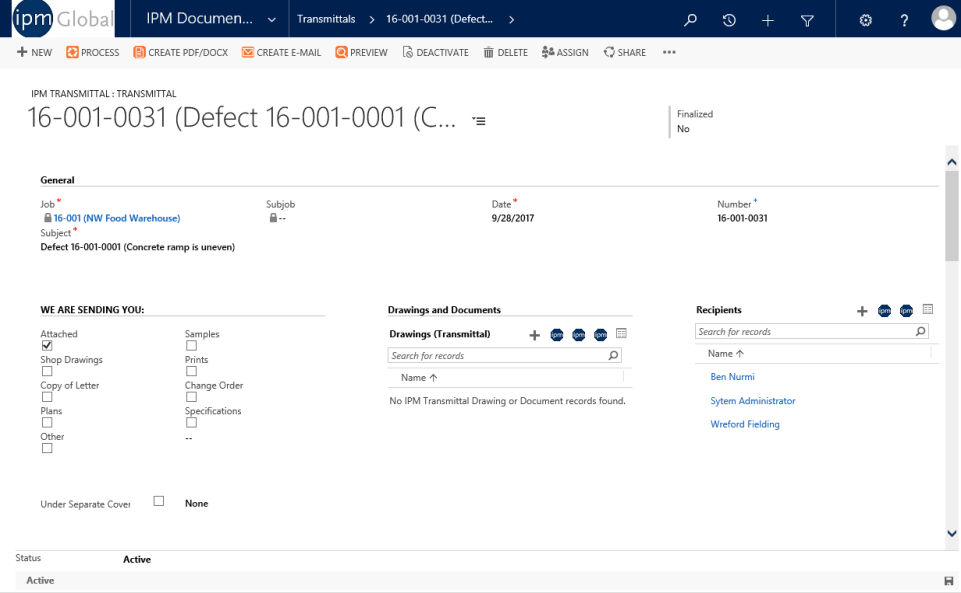Open the more commands ellipsis menu

[669, 52]
